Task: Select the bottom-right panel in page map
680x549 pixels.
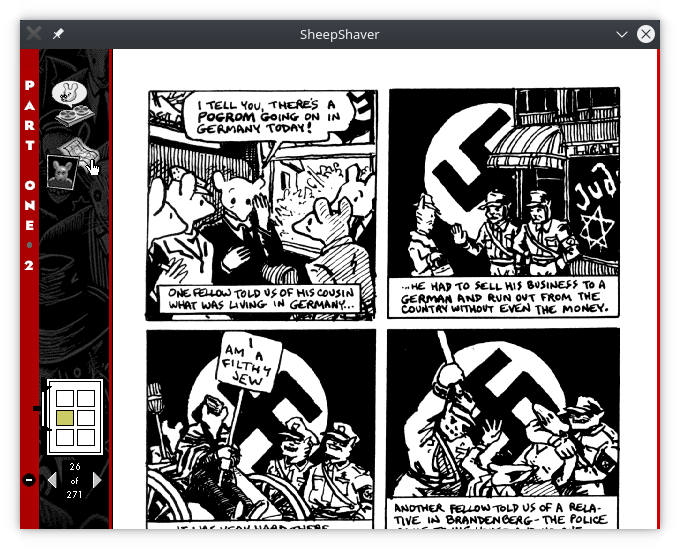Action: pos(86,437)
